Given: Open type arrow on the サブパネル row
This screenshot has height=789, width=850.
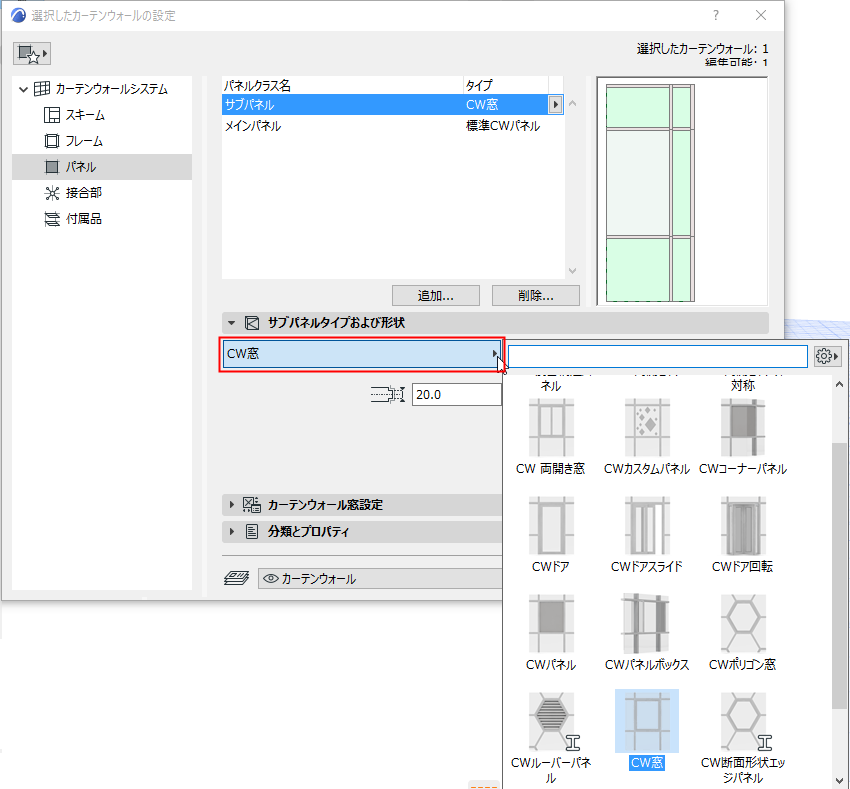Looking at the screenshot, I should tap(555, 104).
